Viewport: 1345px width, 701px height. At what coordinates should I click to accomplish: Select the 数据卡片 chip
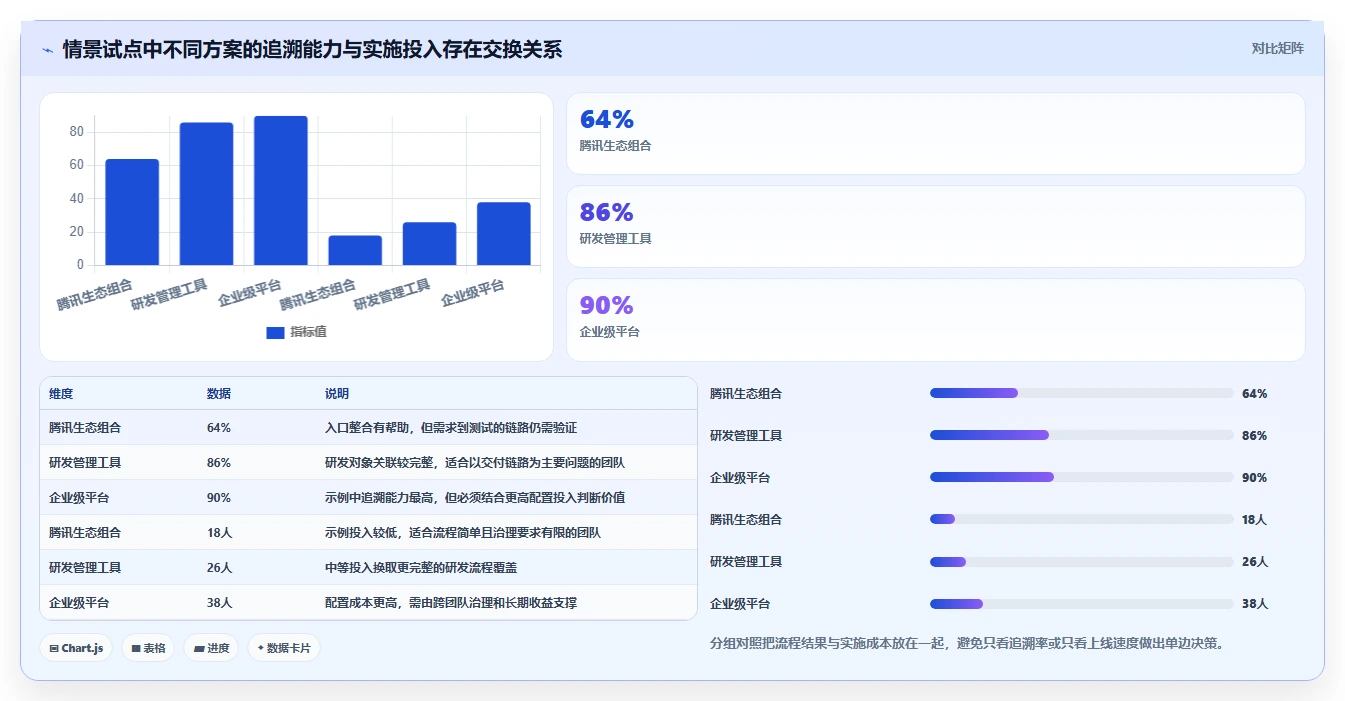(284, 648)
